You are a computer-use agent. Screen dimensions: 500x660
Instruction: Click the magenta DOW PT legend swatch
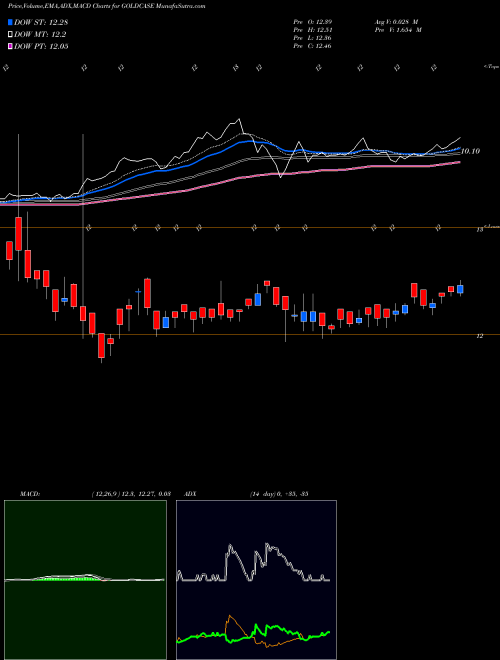10,46
